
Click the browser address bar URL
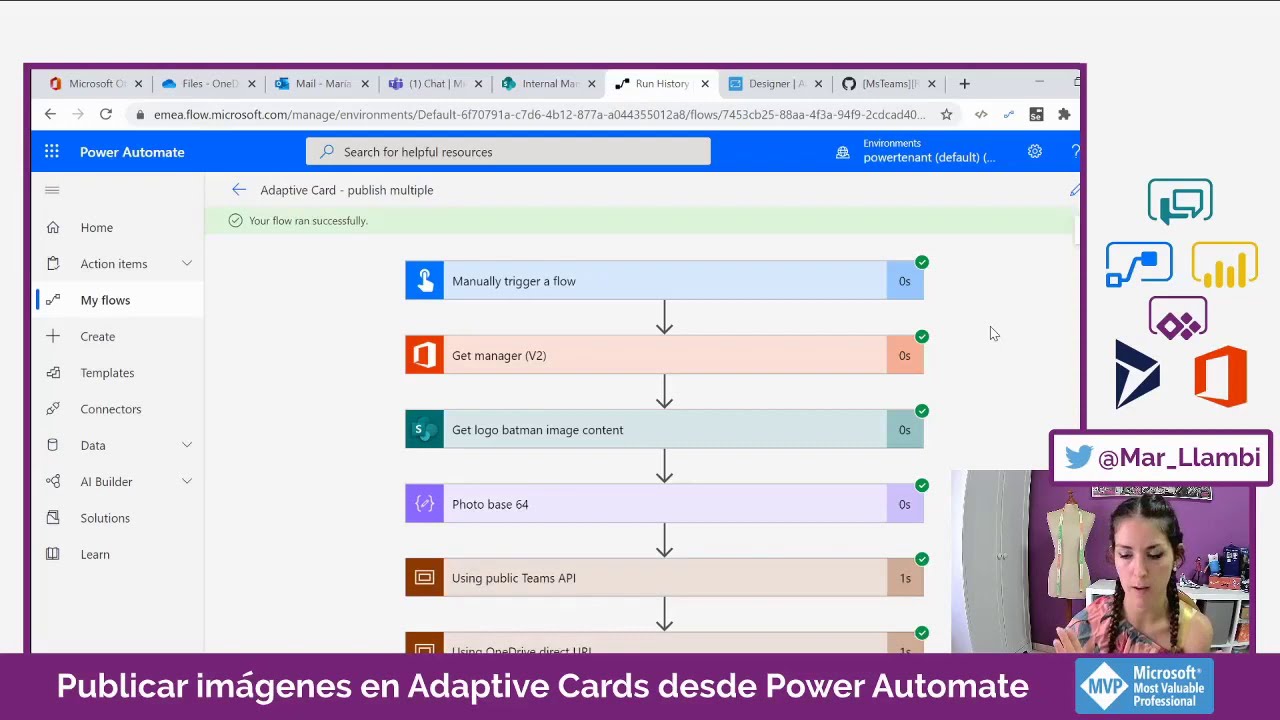(540, 115)
